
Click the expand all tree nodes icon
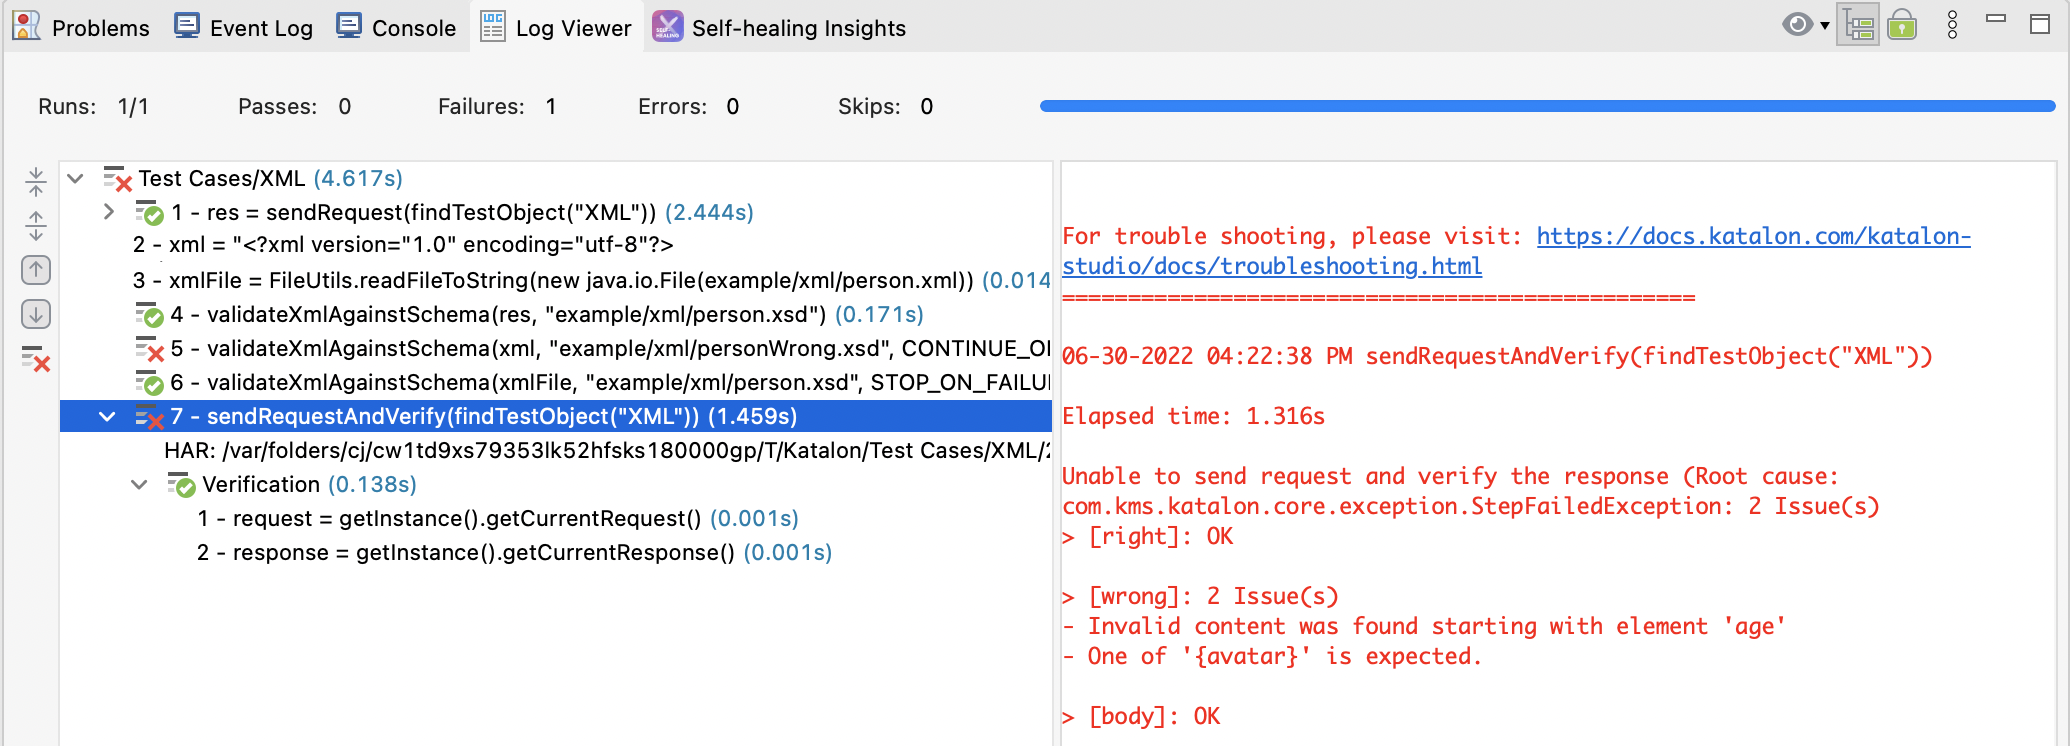(x=36, y=226)
